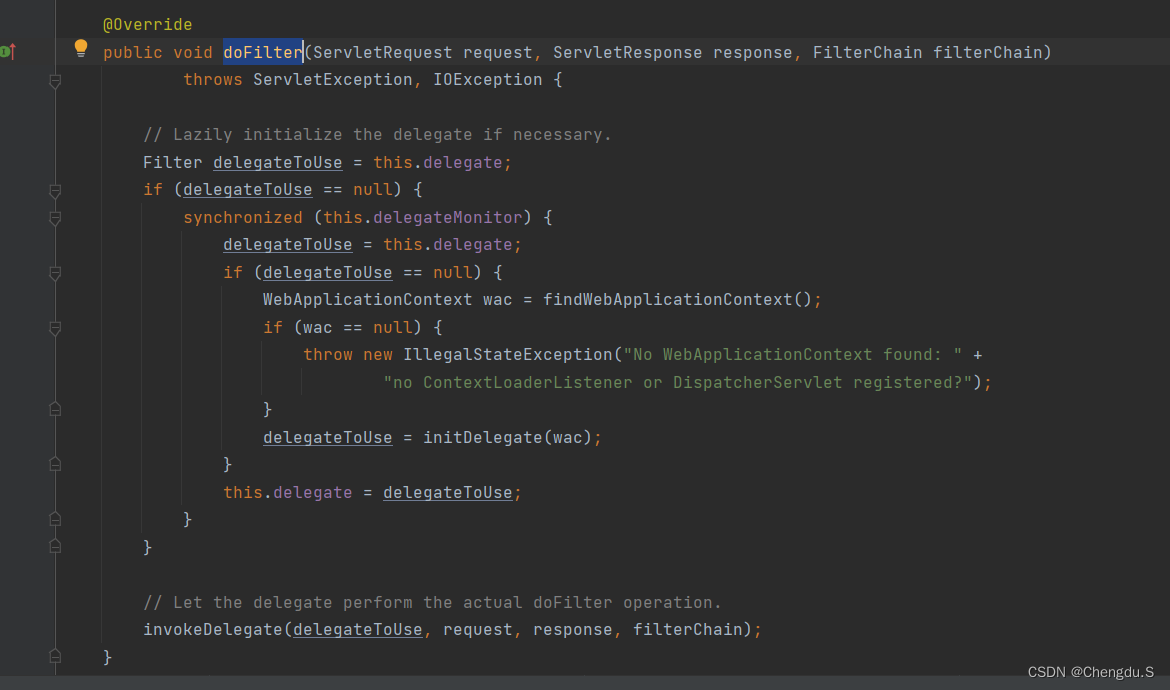Screen dimensions: 1170x690
Task: Click the "no ContextLoaderListener or DispatcherServlet registered?" string
Action: [x=678, y=383]
